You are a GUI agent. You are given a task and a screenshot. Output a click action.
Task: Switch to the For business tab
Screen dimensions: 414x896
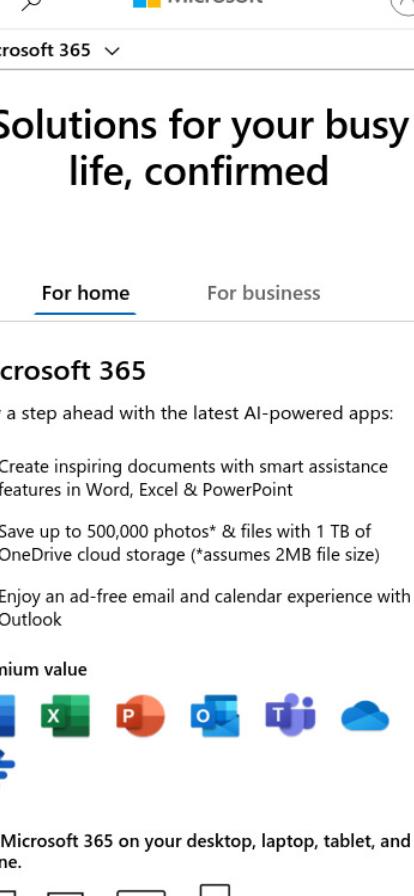(264, 293)
